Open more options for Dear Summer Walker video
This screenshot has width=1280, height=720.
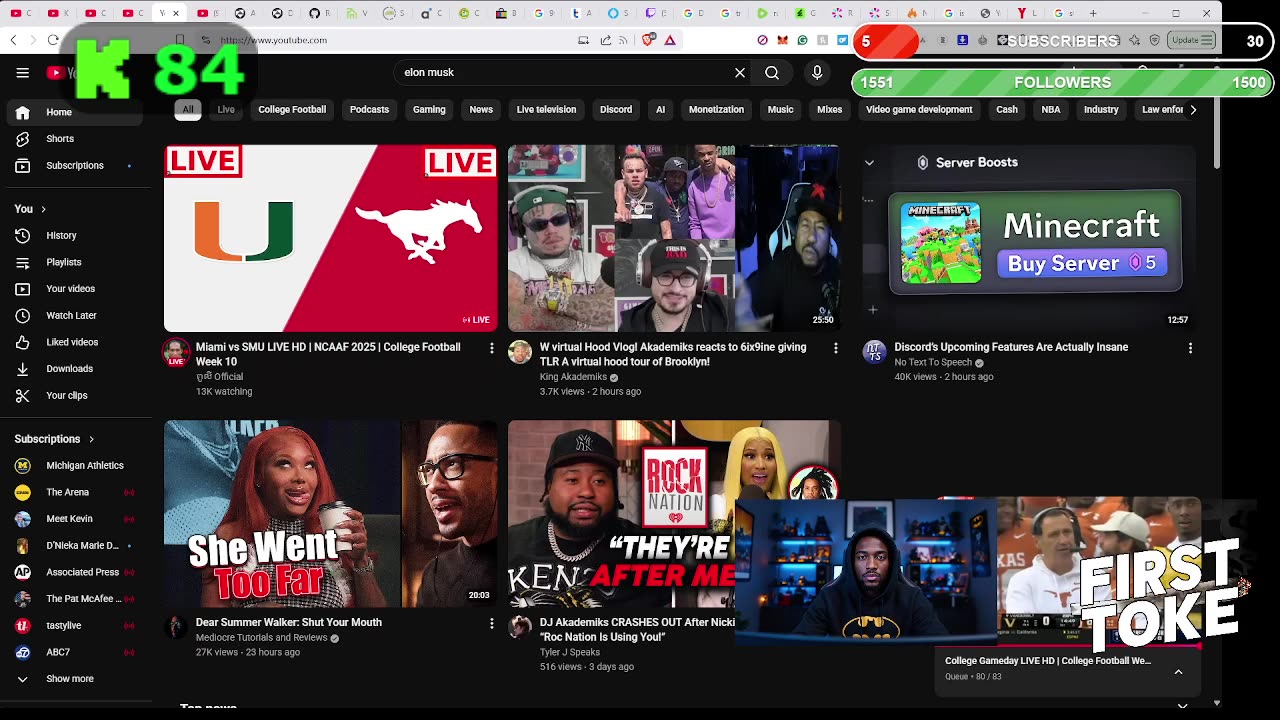491,623
